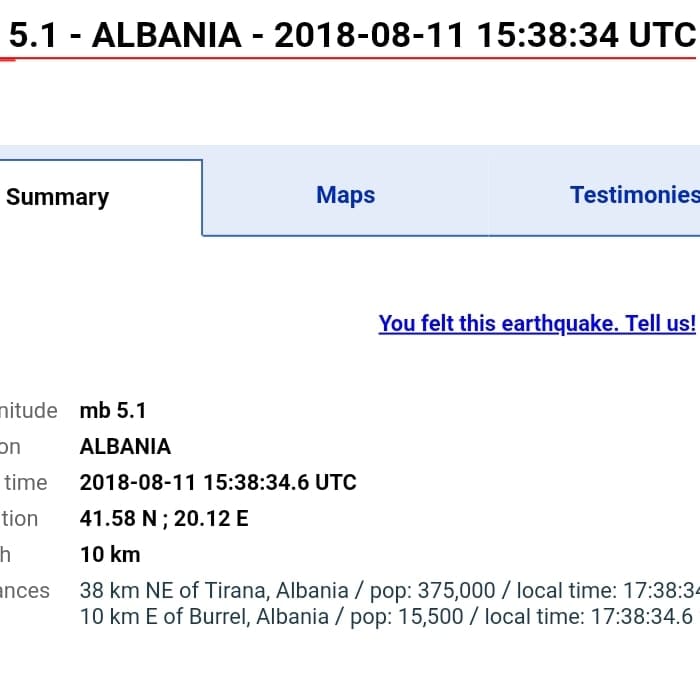
Task: Open the Maps tab
Action: (345, 195)
